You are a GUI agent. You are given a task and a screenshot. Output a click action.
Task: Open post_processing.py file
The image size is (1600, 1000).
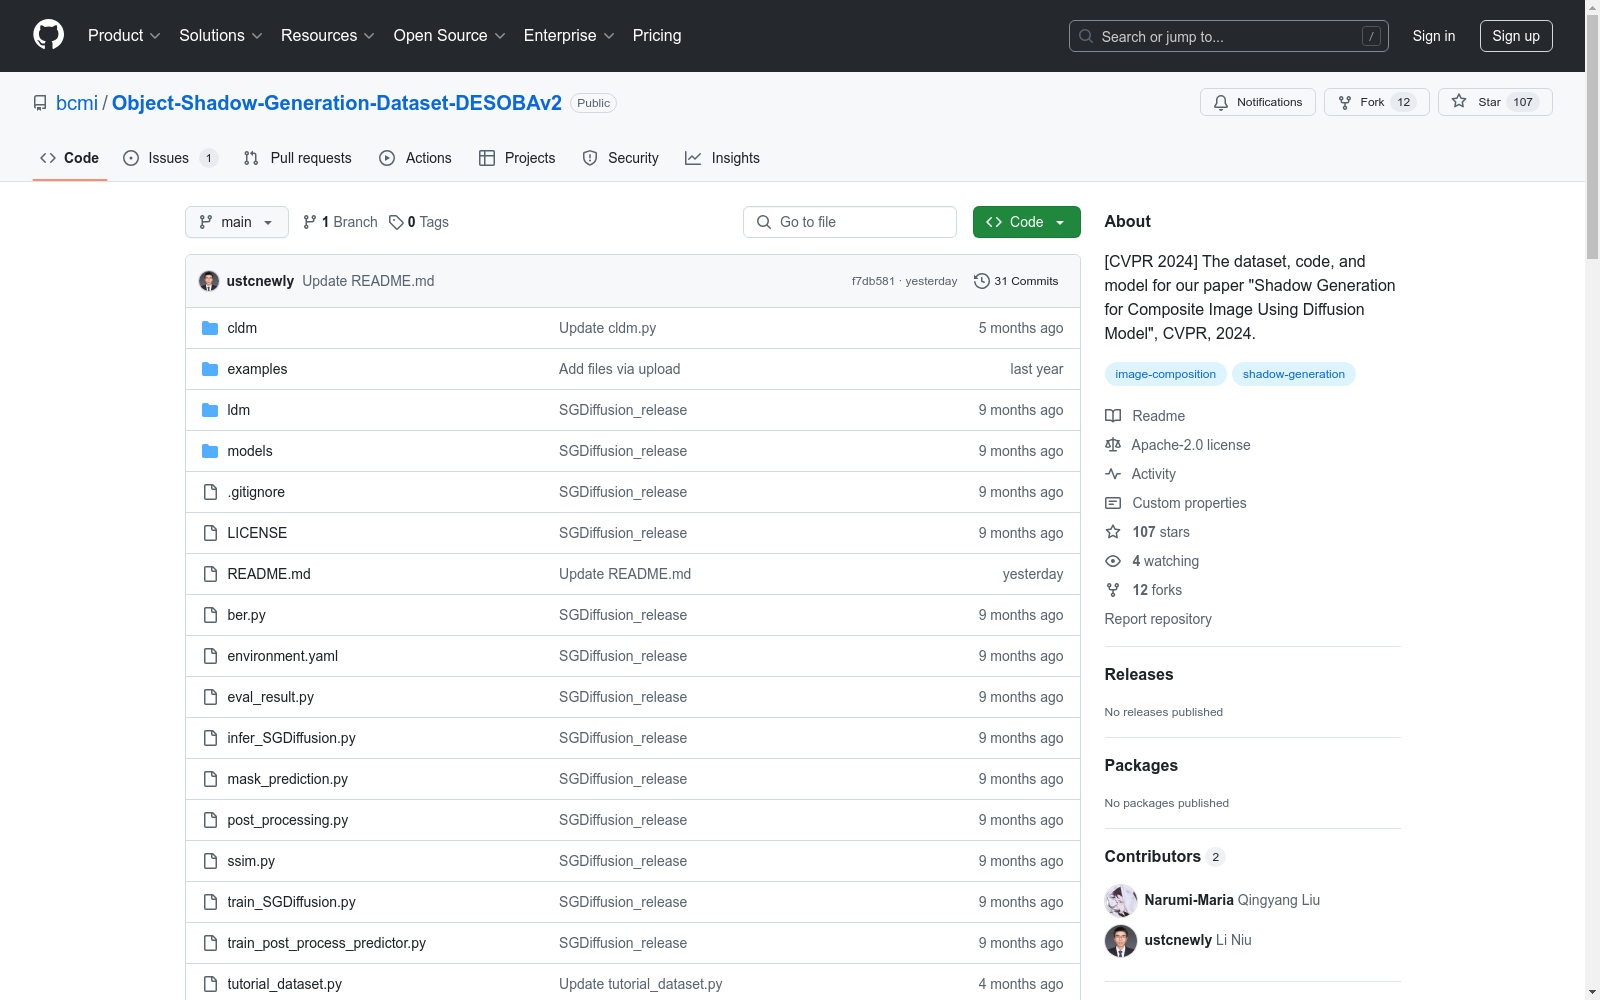tap(288, 820)
